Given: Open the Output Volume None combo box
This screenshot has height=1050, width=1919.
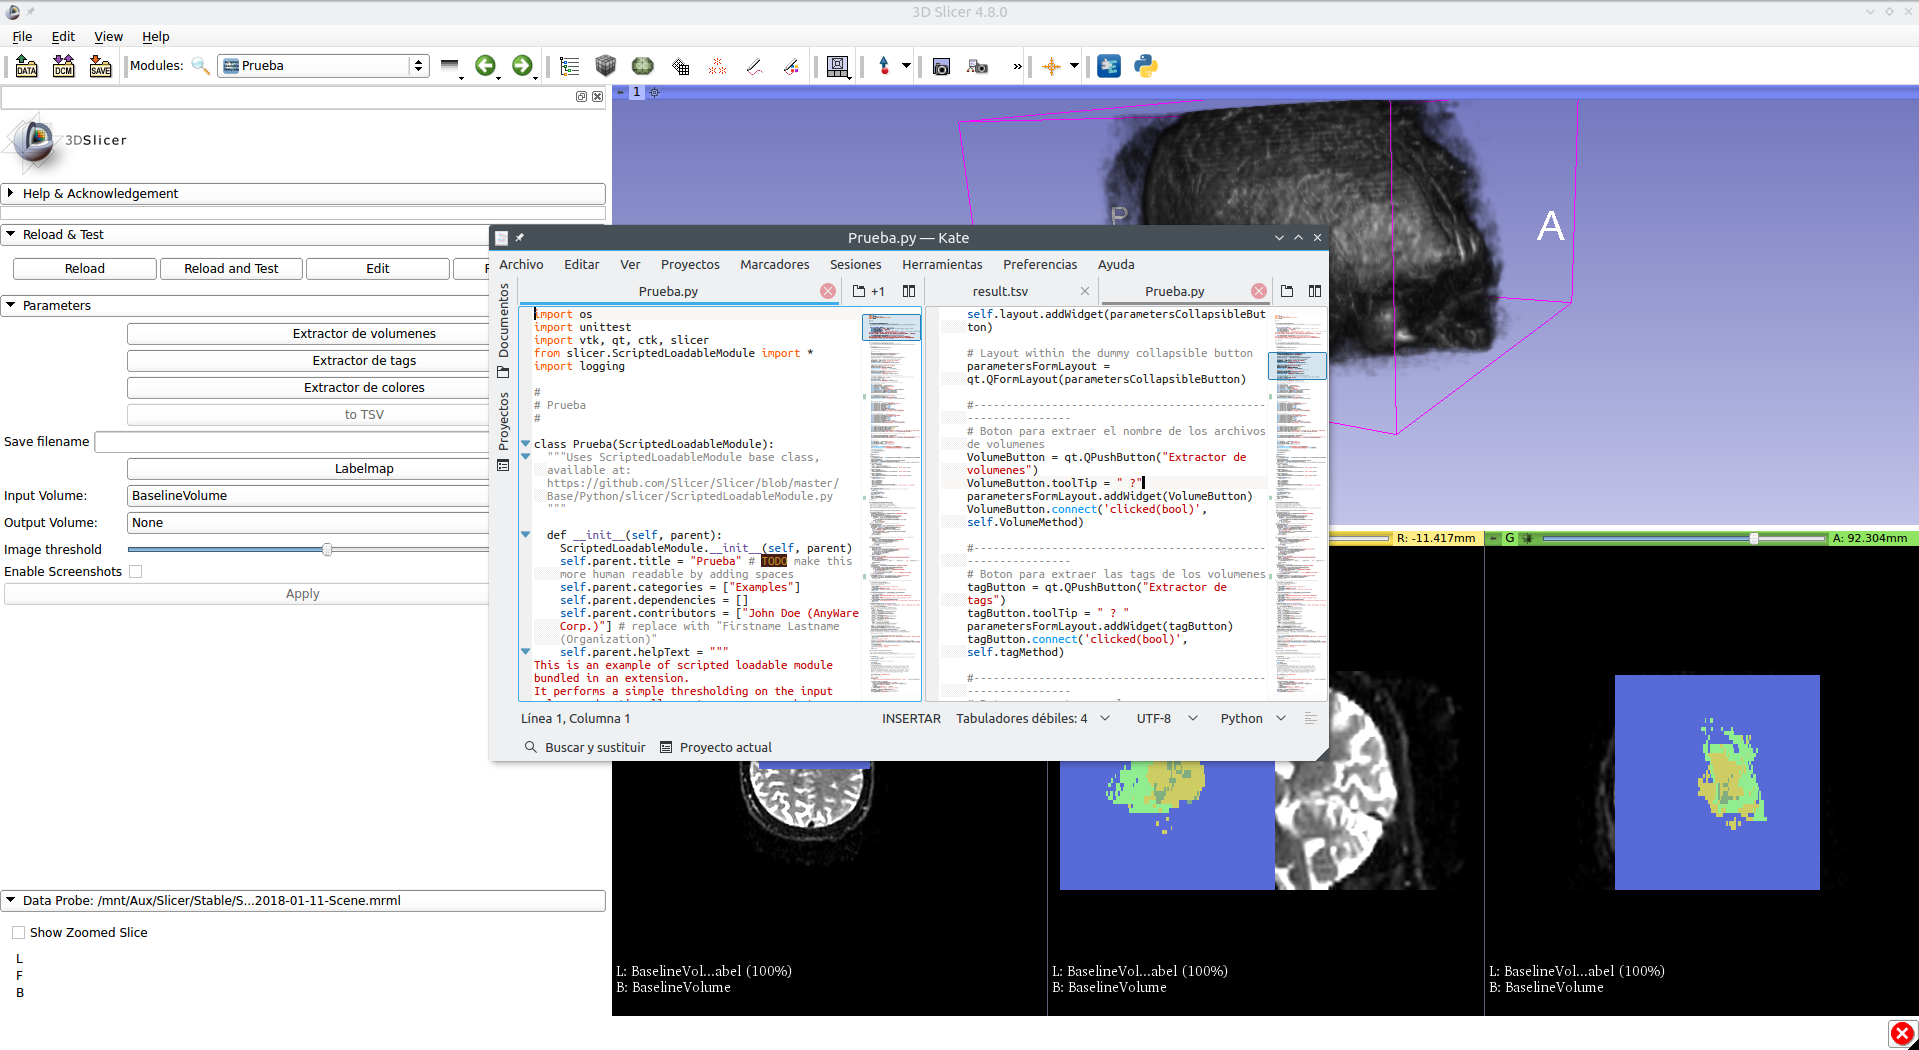Looking at the screenshot, I should [x=309, y=522].
